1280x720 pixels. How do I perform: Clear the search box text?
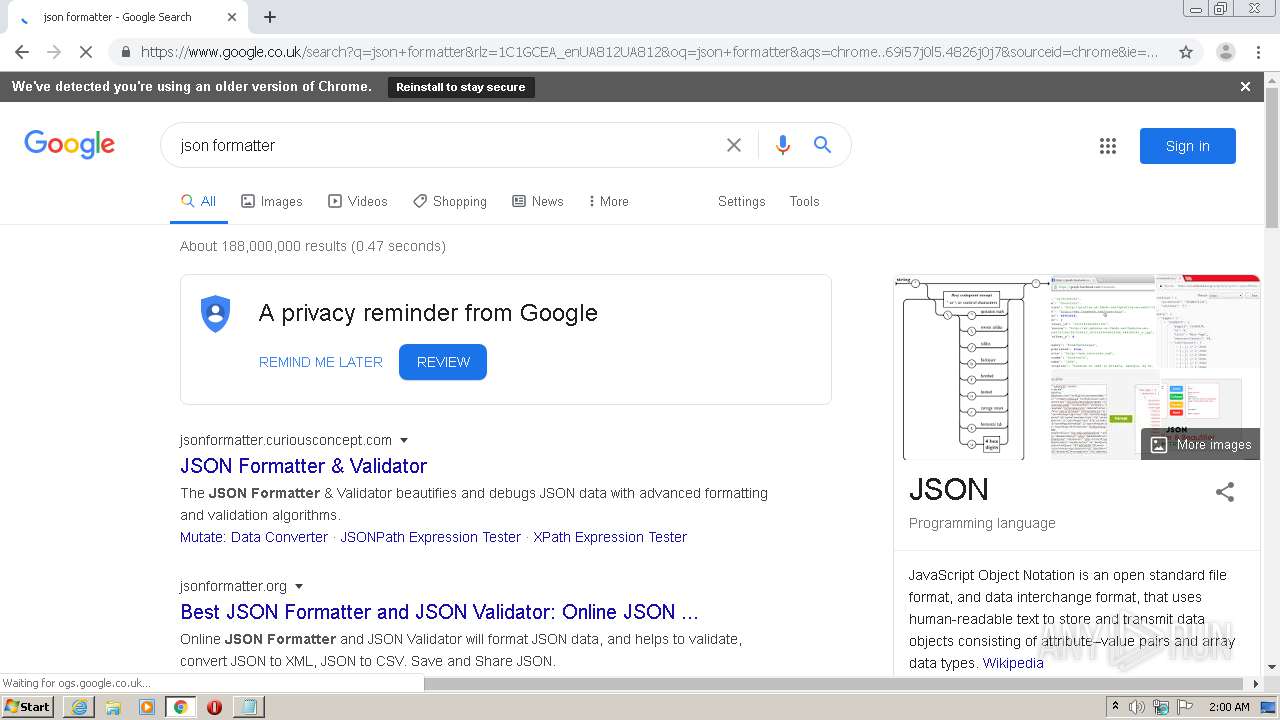coord(734,145)
